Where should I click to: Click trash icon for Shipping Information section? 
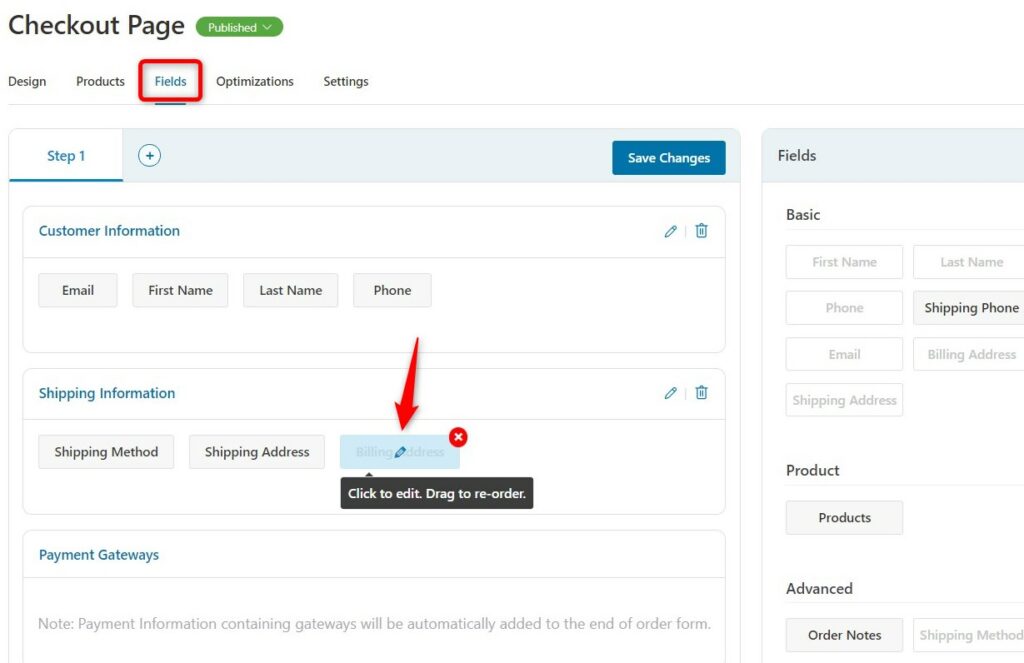(x=701, y=393)
